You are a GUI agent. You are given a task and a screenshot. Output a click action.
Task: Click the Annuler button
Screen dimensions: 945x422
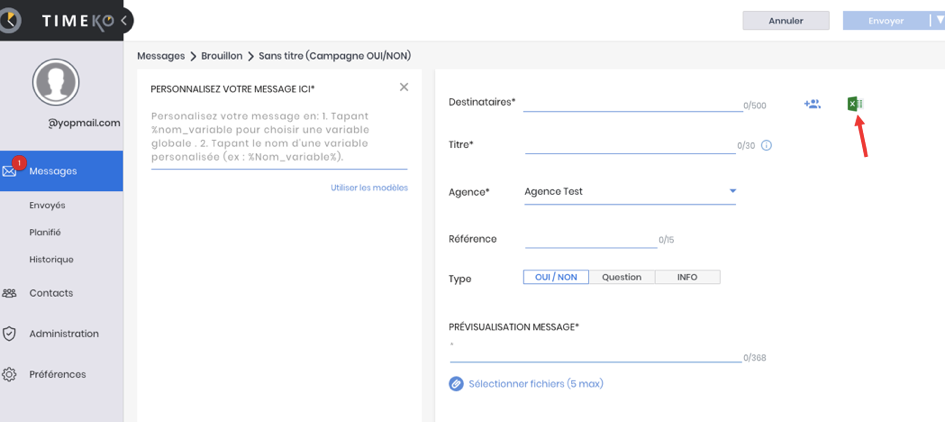(x=786, y=20)
